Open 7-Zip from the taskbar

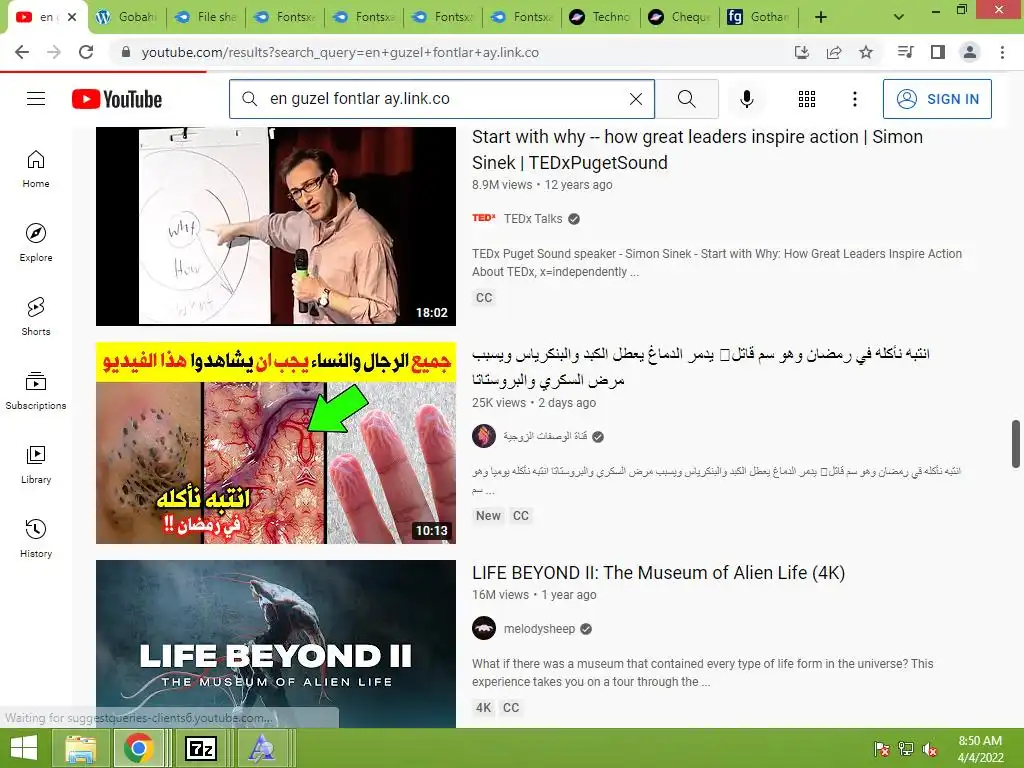coord(200,748)
